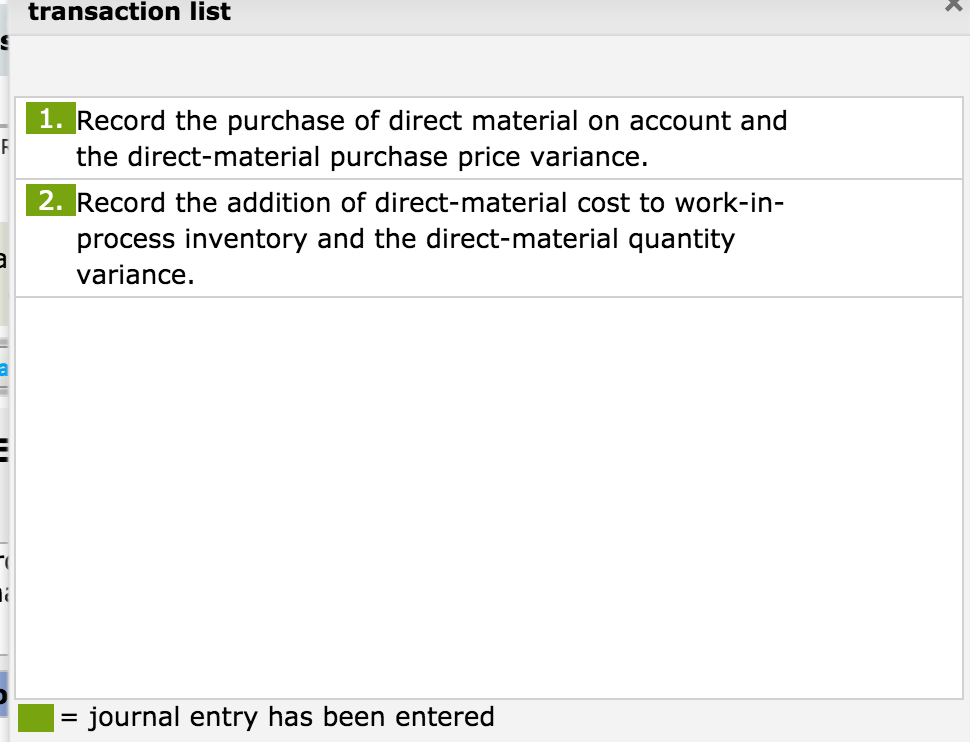Click the green completion badge numbered 2

pyautogui.click(x=50, y=202)
